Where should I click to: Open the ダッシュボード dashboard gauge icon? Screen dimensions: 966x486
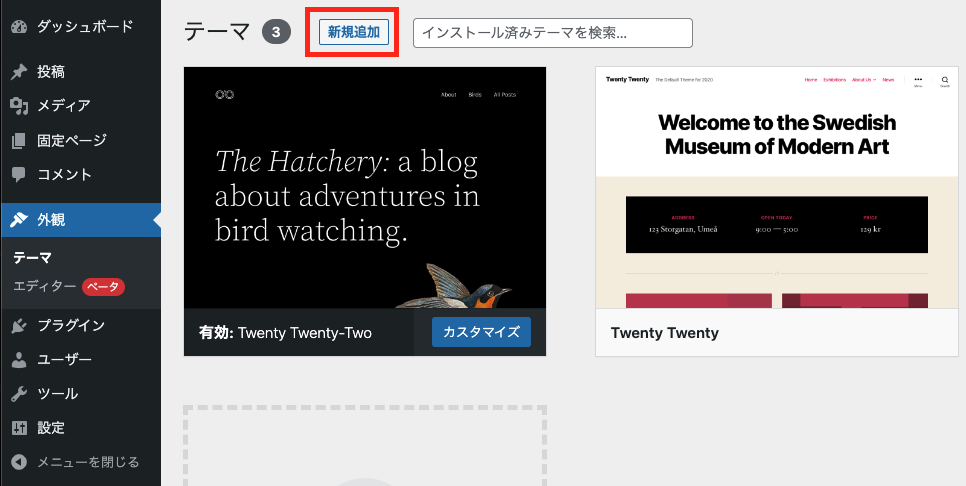[19, 26]
